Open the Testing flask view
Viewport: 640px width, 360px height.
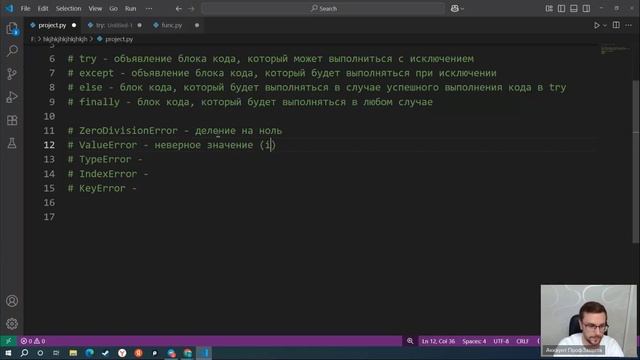pos(12,143)
